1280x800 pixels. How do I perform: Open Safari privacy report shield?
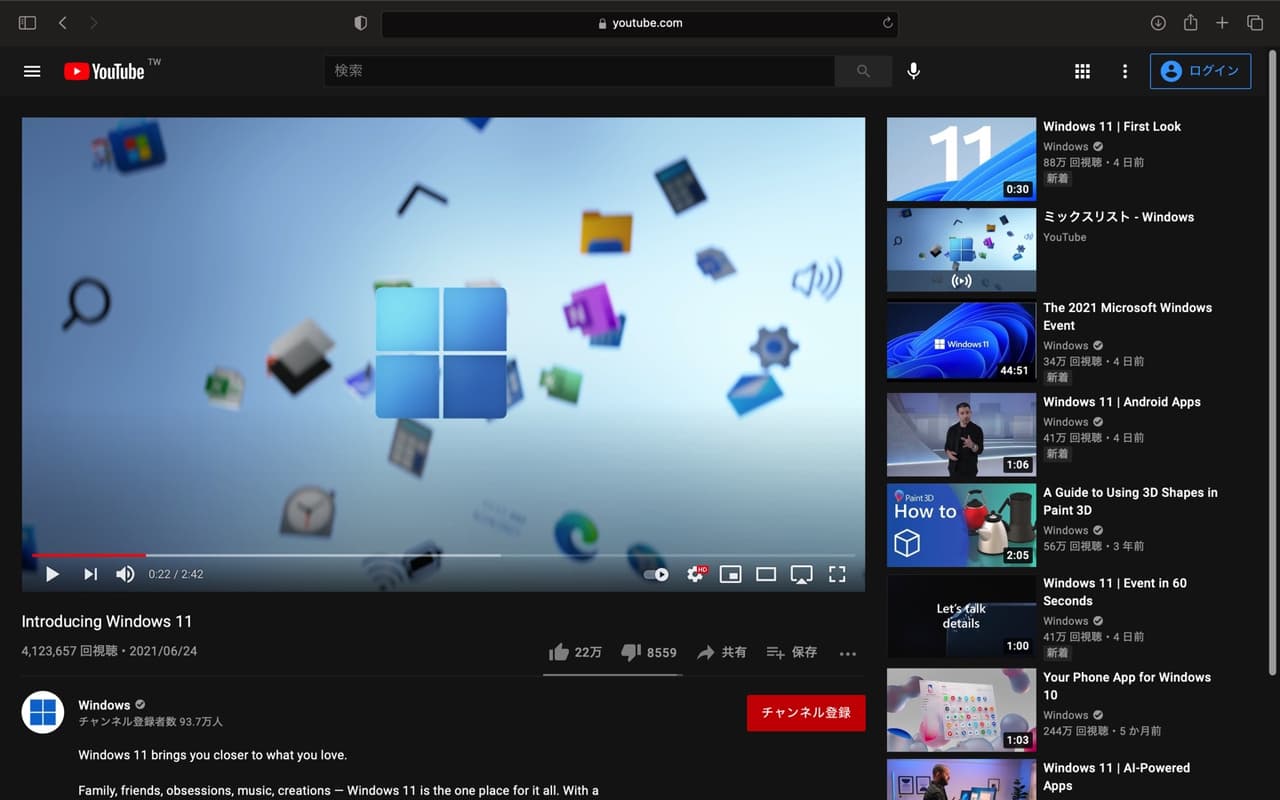click(361, 23)
